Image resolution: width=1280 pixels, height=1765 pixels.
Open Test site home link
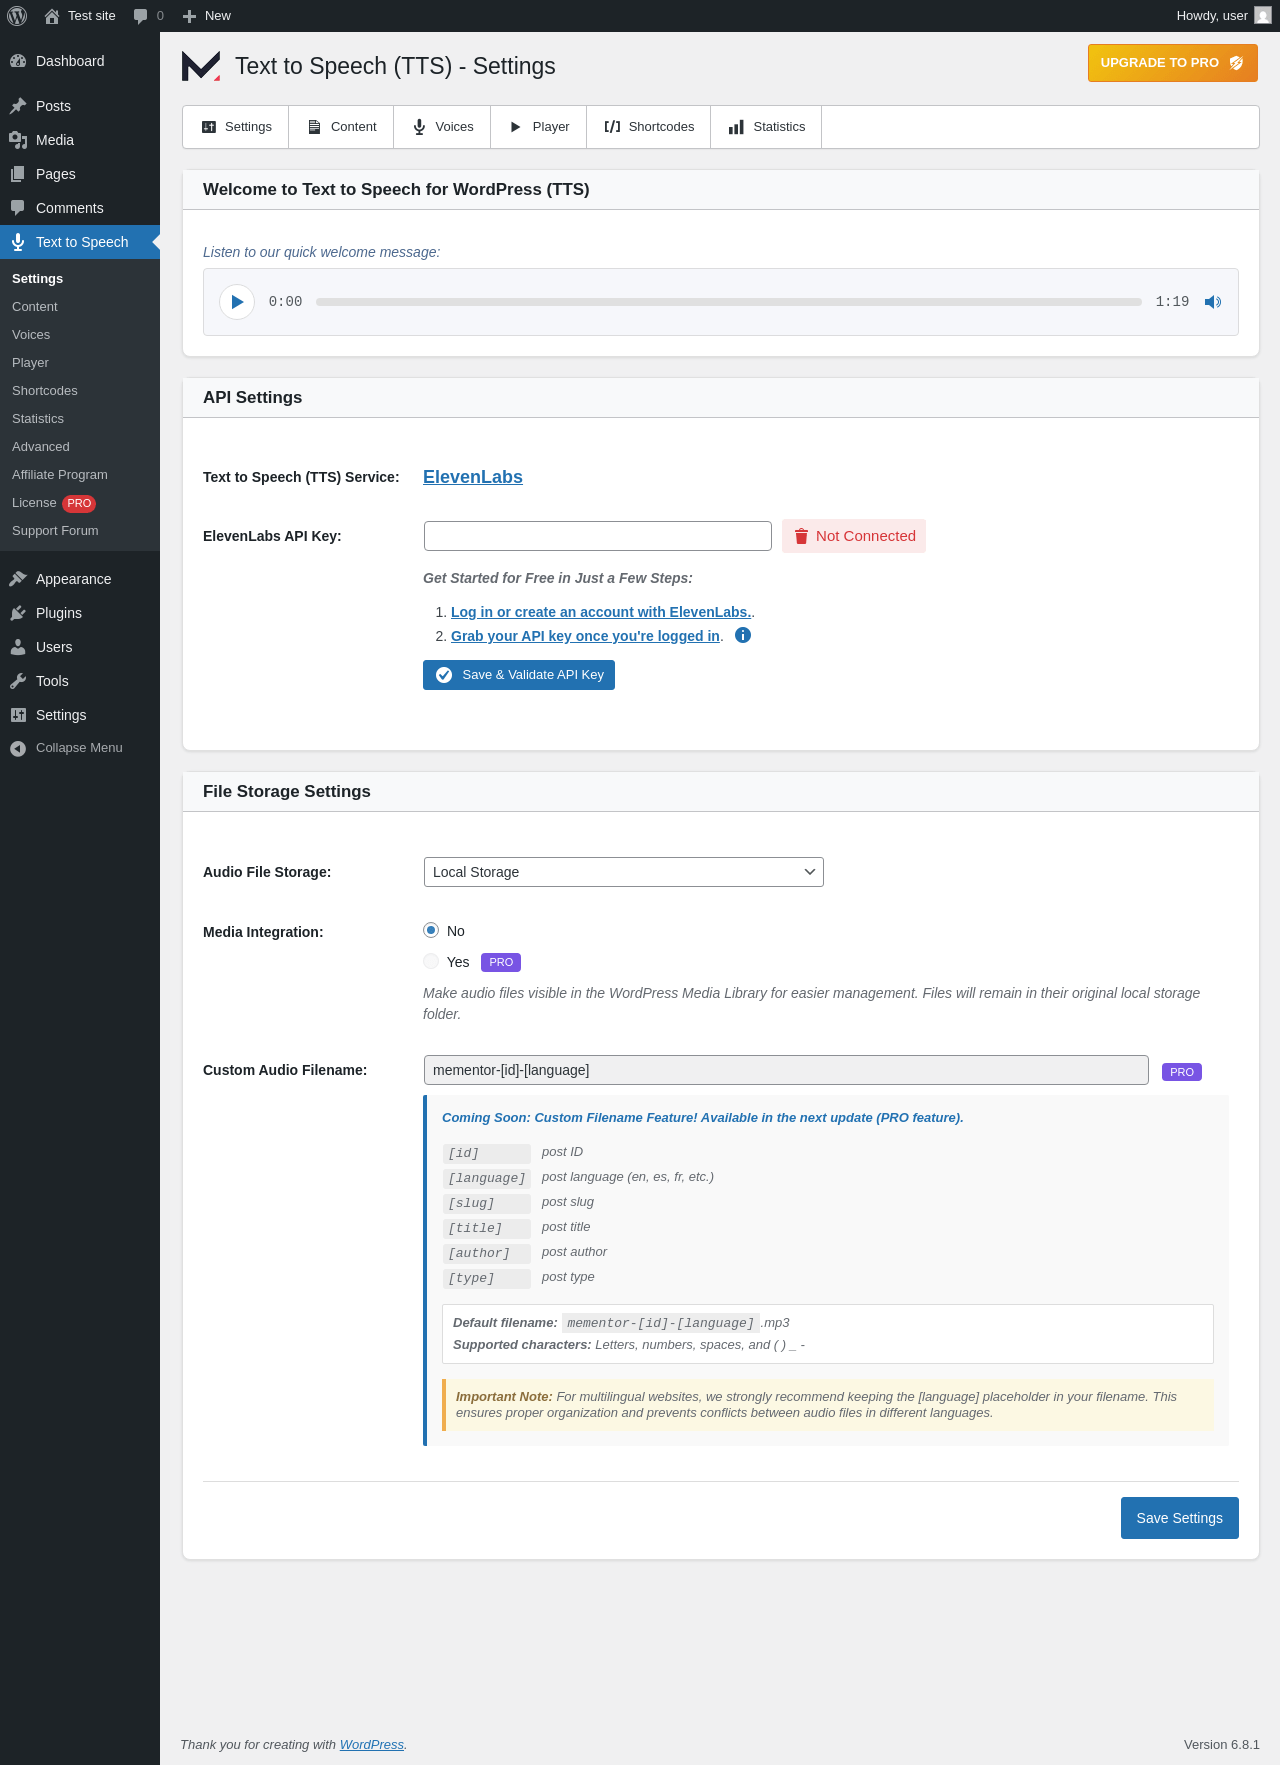pos(80,16)
